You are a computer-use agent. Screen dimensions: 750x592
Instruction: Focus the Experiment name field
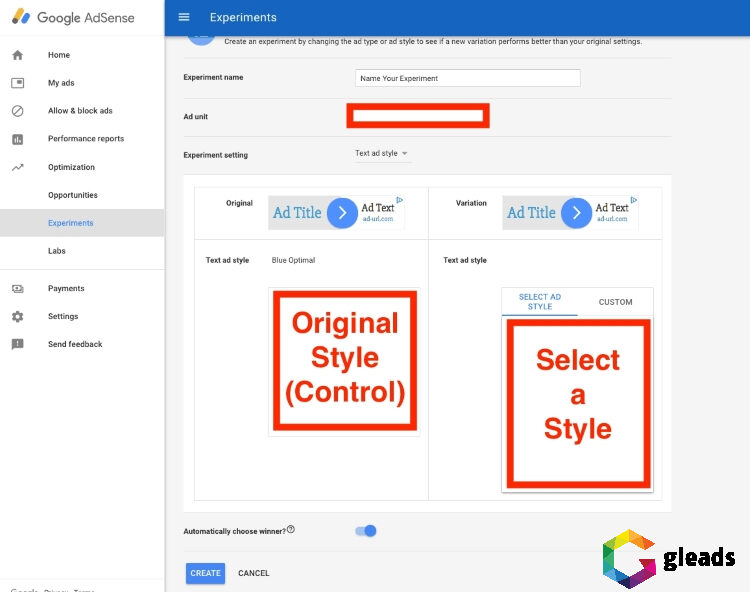point(468,78)
